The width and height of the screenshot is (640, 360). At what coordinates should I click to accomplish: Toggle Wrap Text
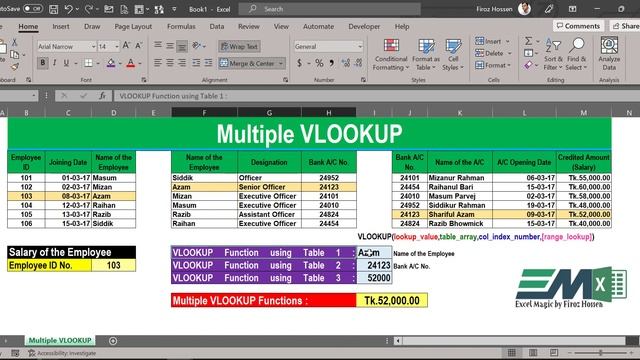[x=239, y=47]
